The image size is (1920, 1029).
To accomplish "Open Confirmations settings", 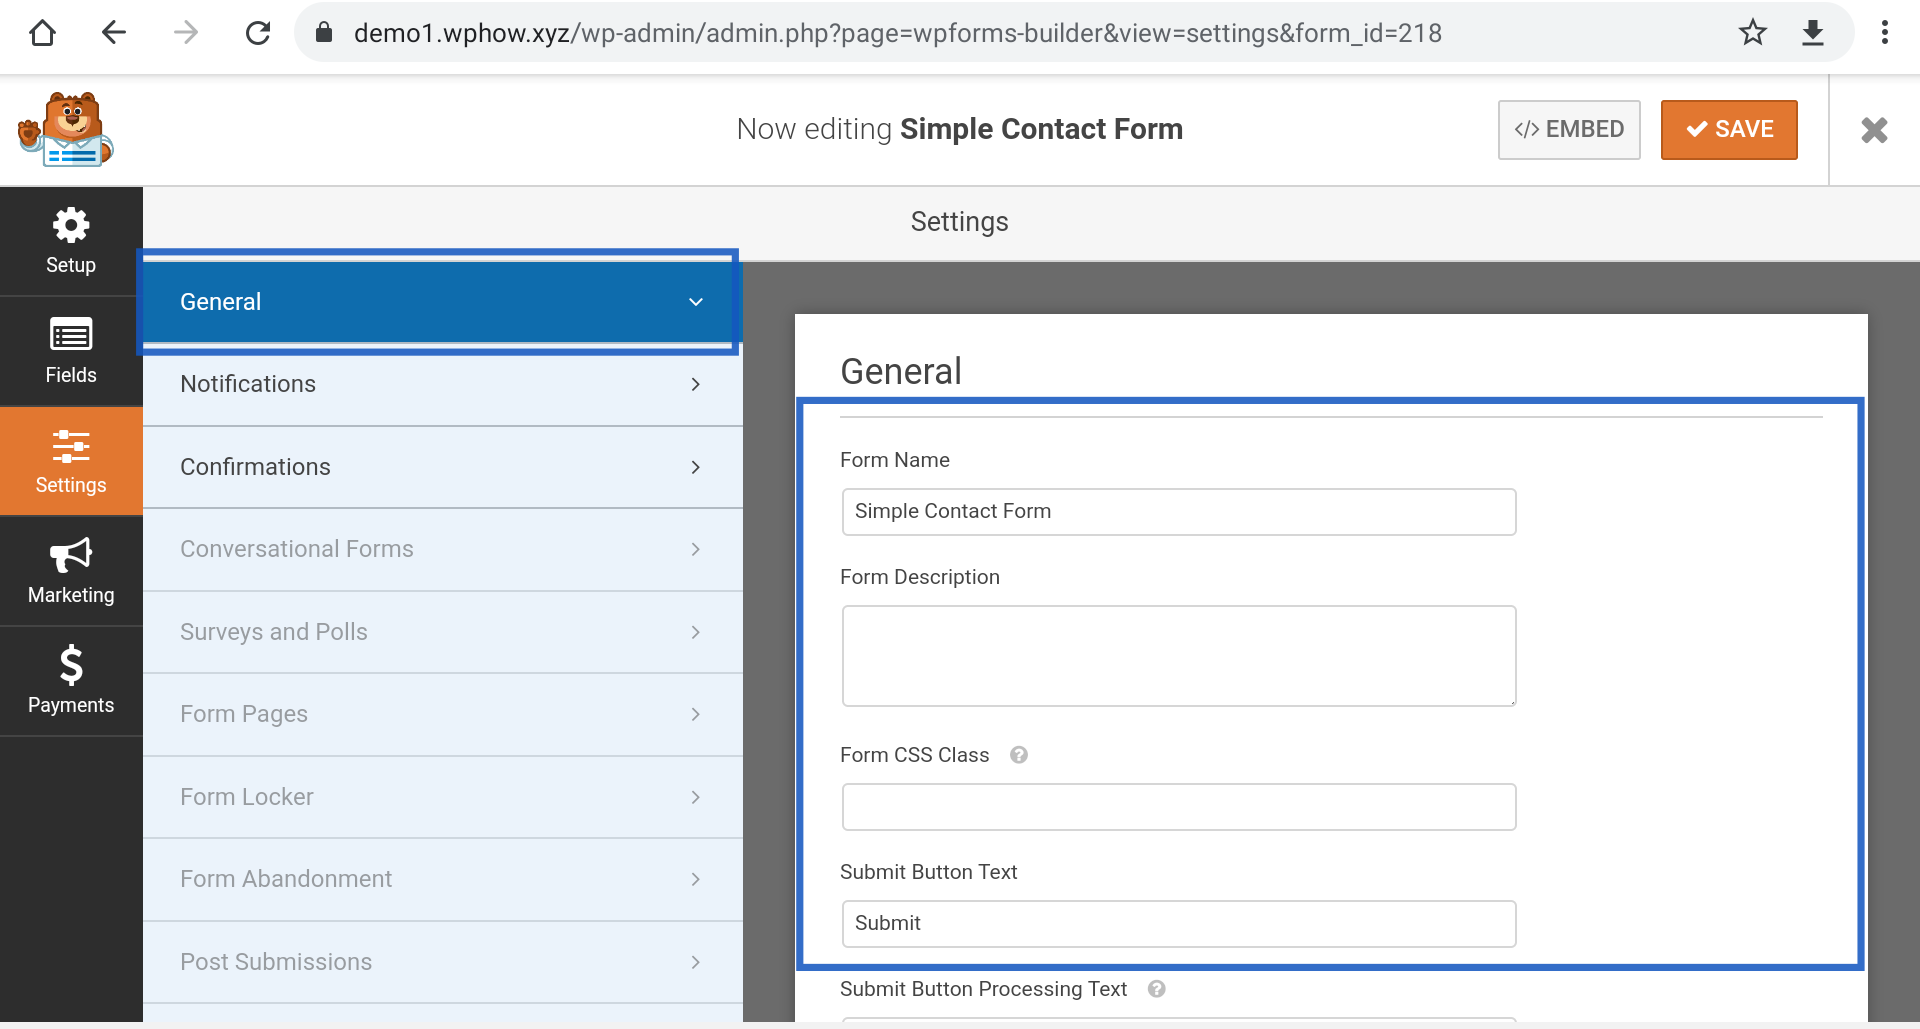I will click(443, 467).
